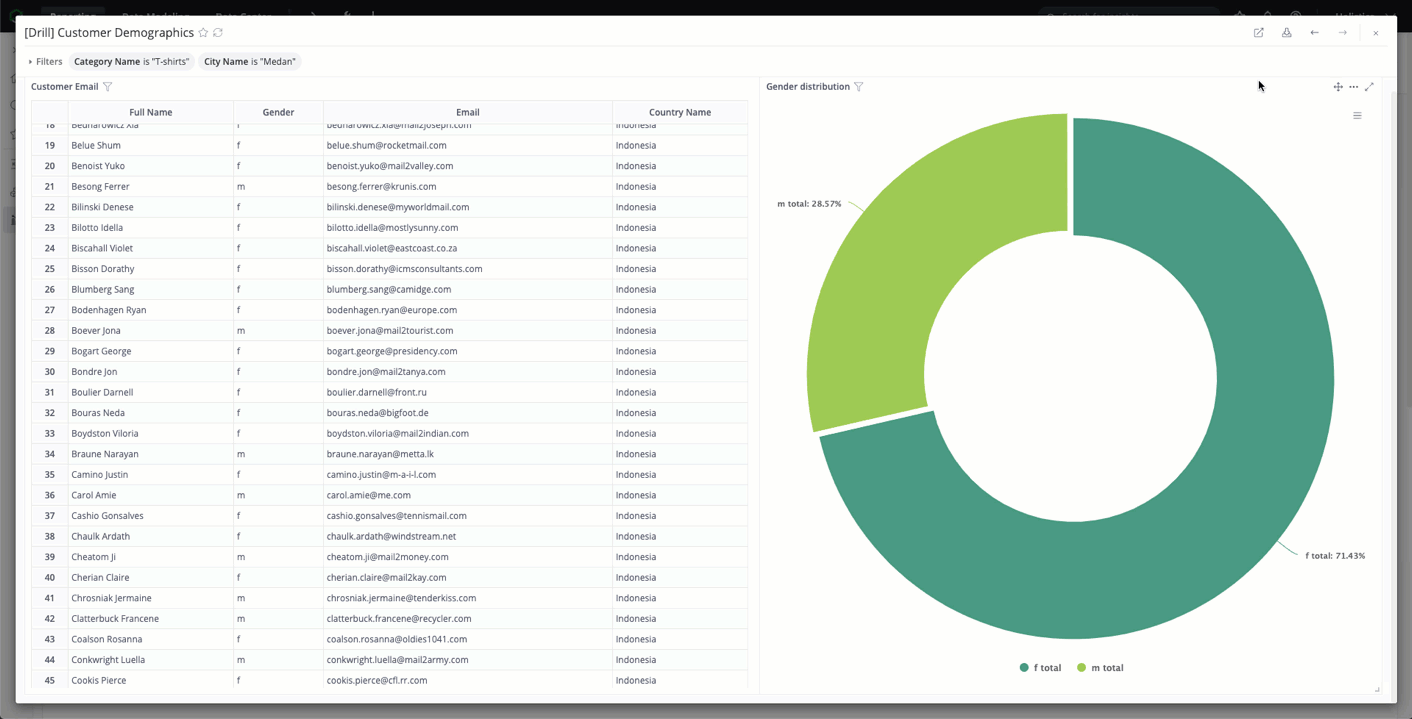Click the Category Name is T-shirts filter chip
The height and width of the screenshot is (719, 1412).
[130, 61]
